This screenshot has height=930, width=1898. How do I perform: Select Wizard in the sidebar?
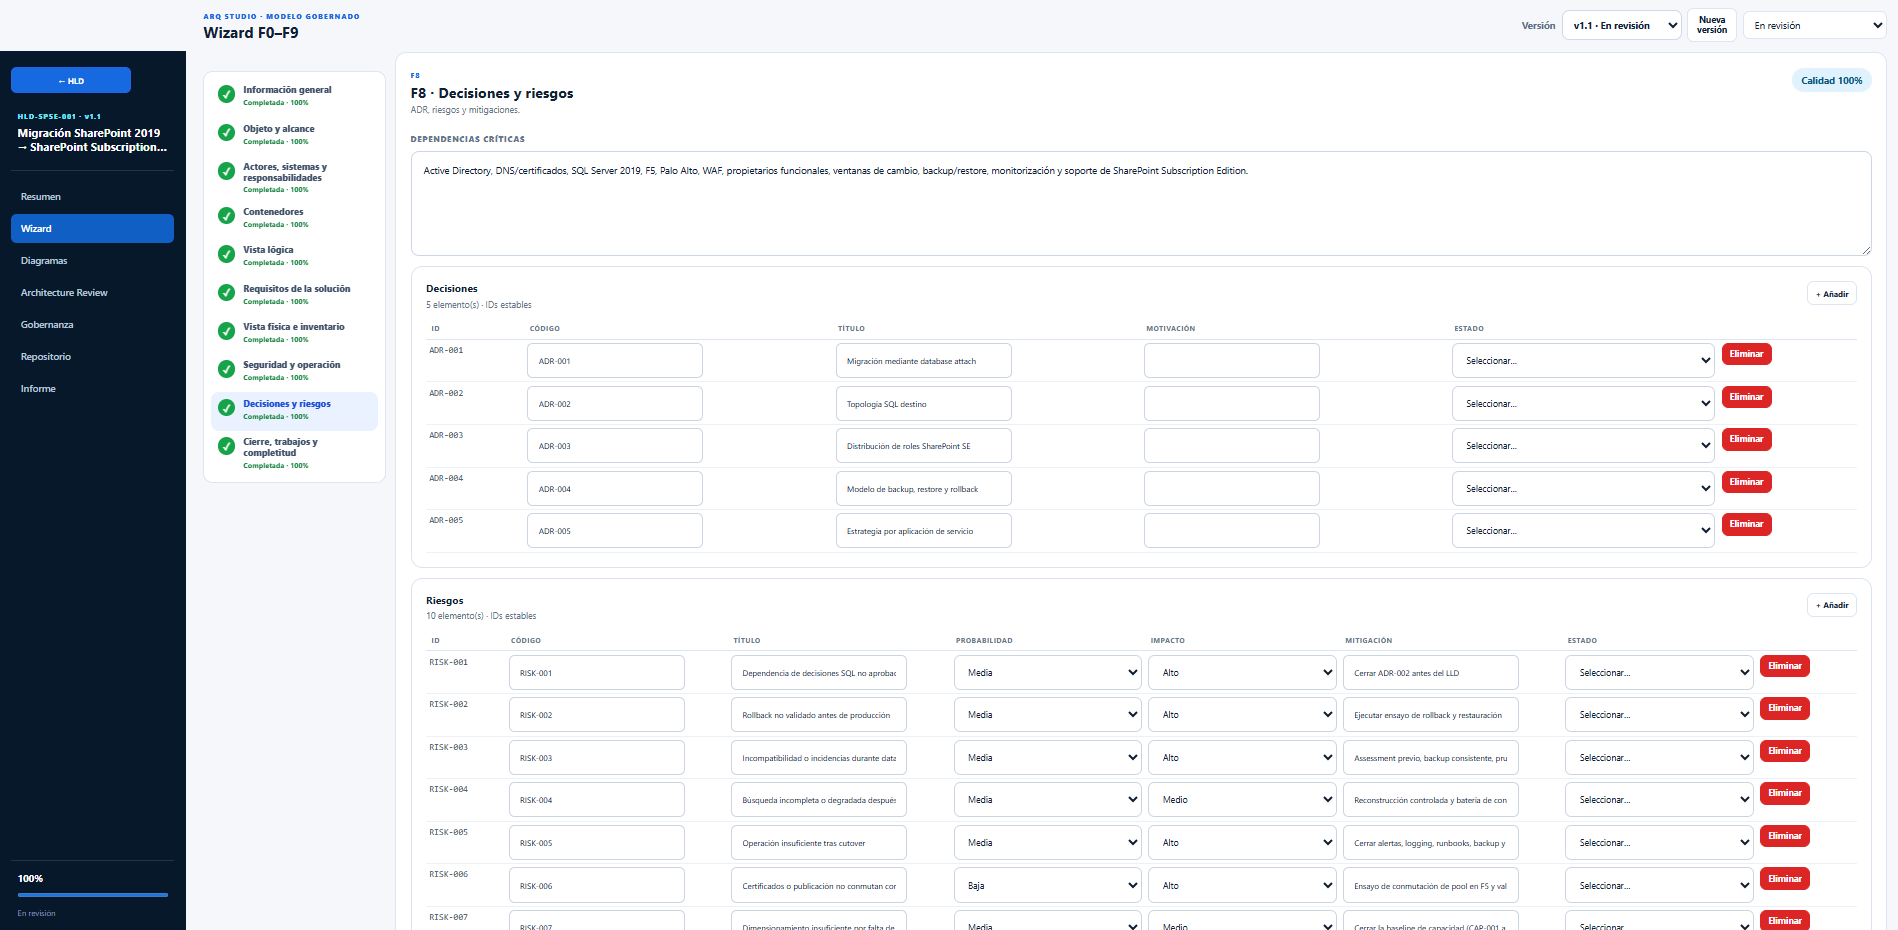coord(92,229)
